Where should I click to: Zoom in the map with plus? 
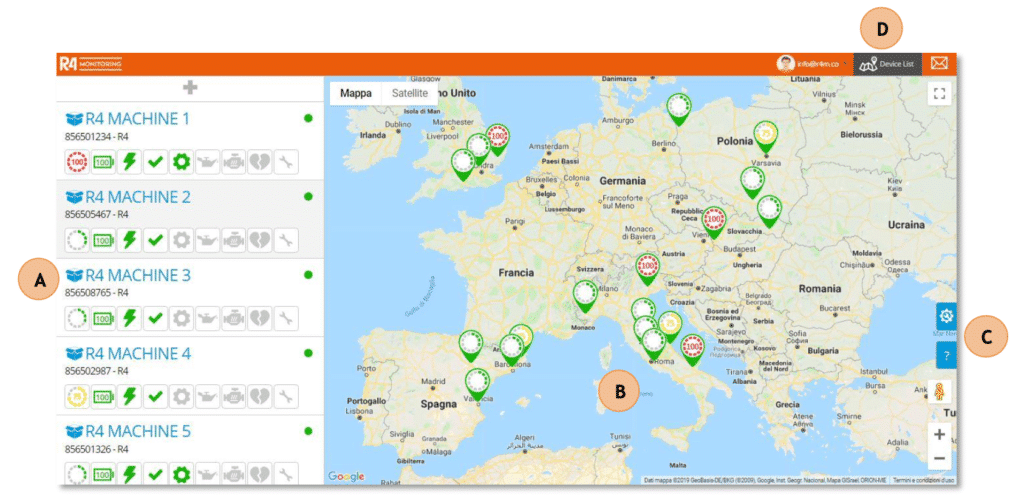point(940,434)
